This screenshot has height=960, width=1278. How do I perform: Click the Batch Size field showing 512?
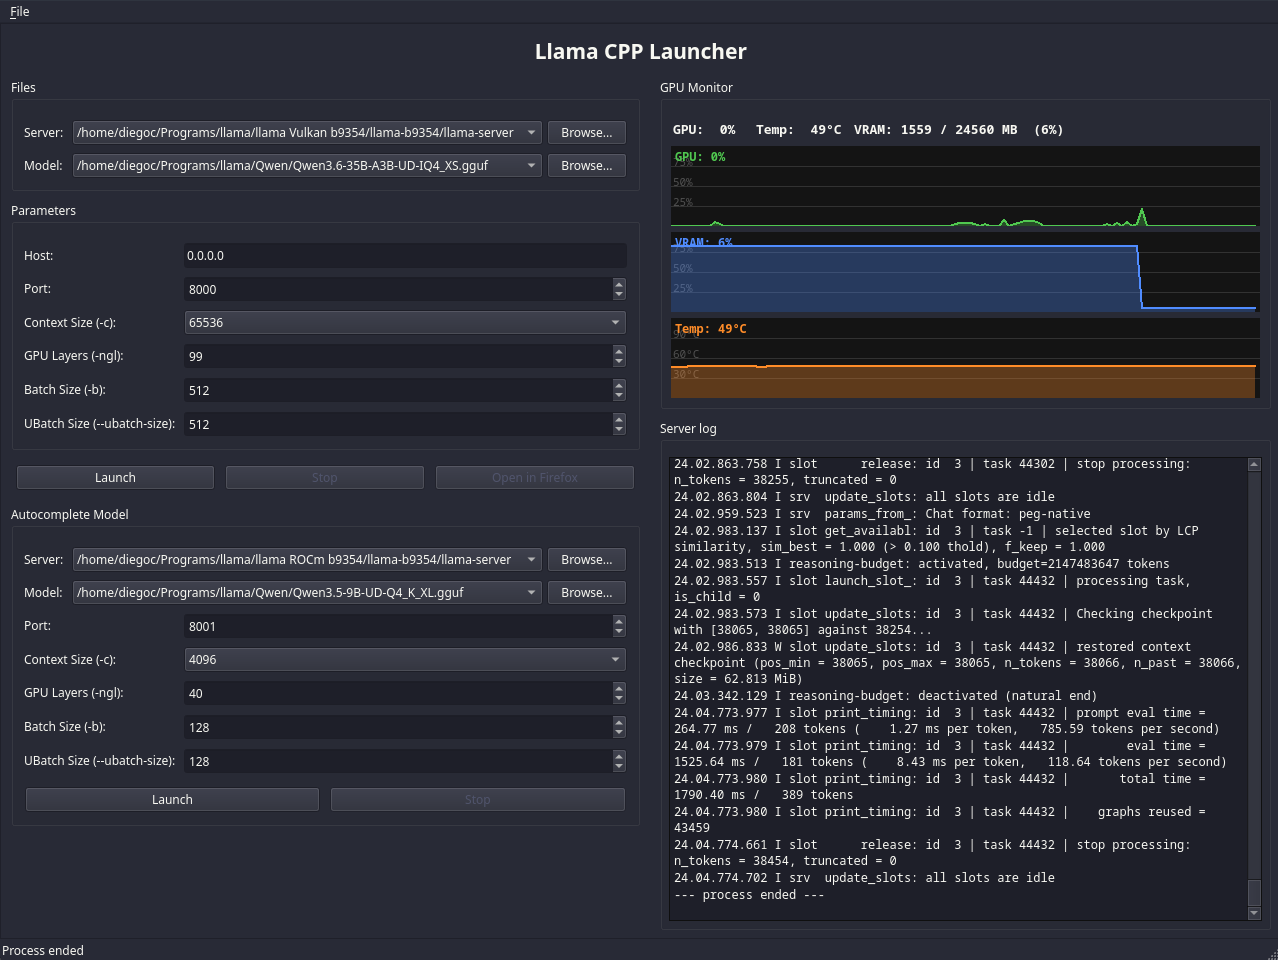(398, 390)
